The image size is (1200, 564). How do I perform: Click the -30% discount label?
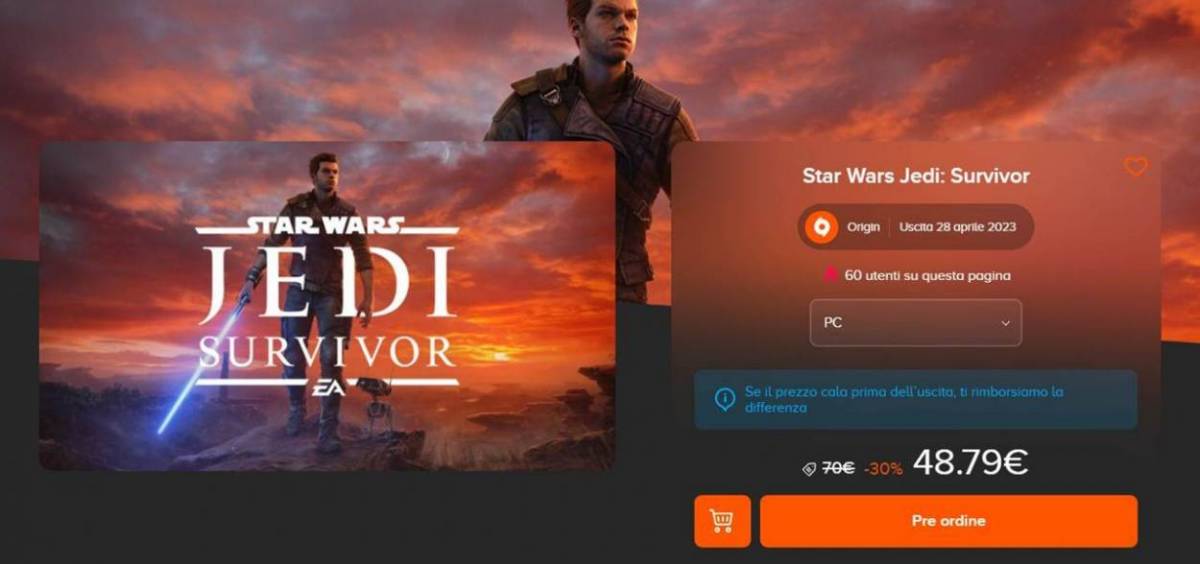click(883, 469)
